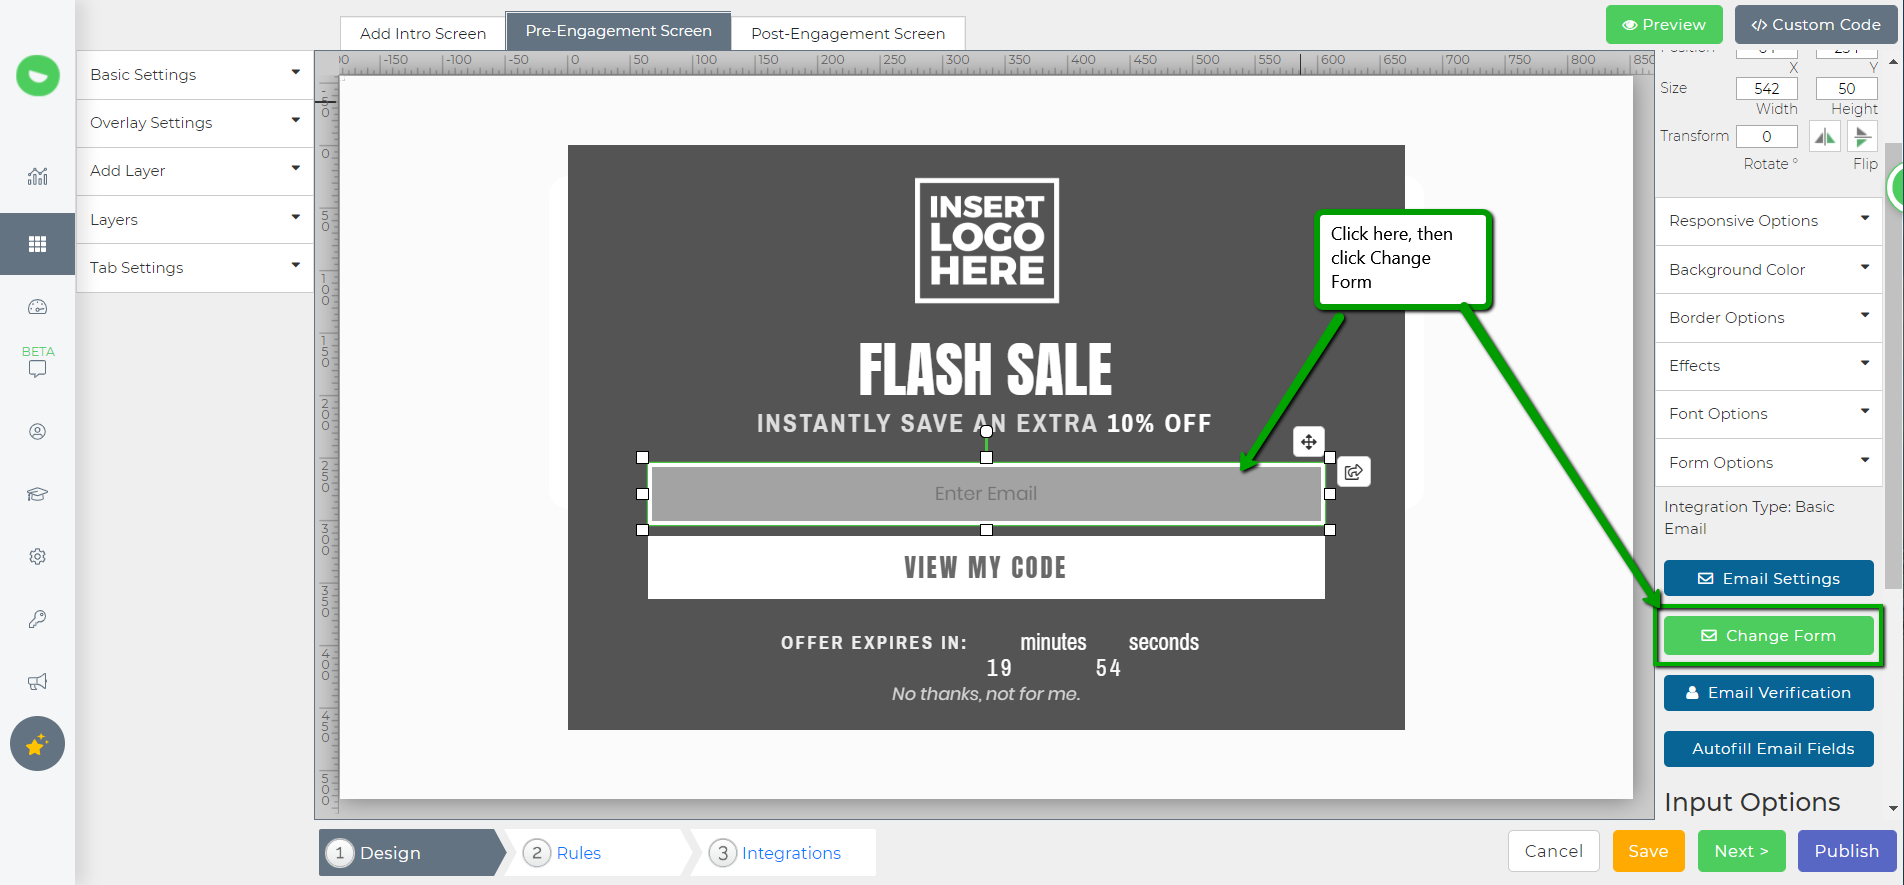Go to the Add Intro Screen tab
The image size is (1904, 885).
(422, 34)
